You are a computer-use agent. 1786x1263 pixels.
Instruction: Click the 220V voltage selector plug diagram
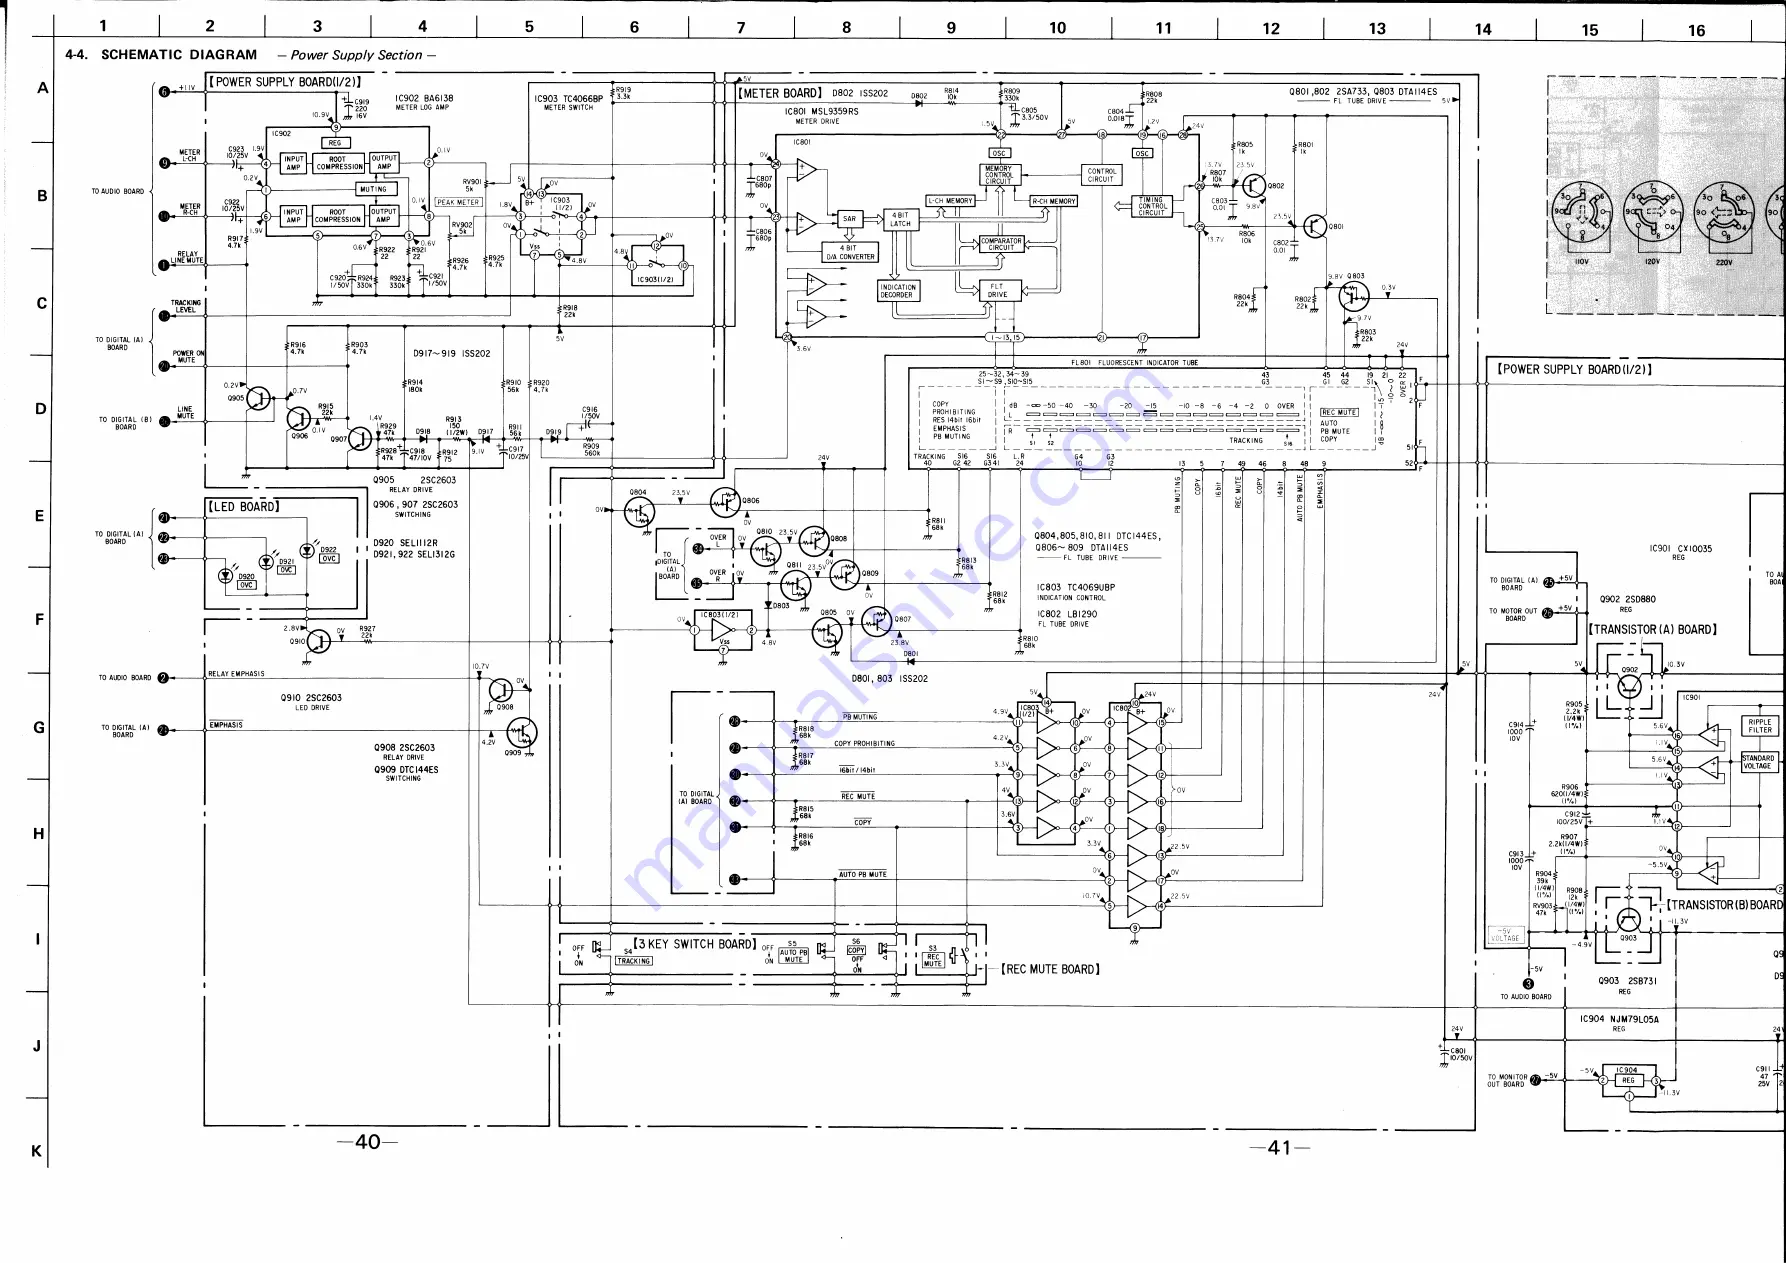pos(1724,213)
